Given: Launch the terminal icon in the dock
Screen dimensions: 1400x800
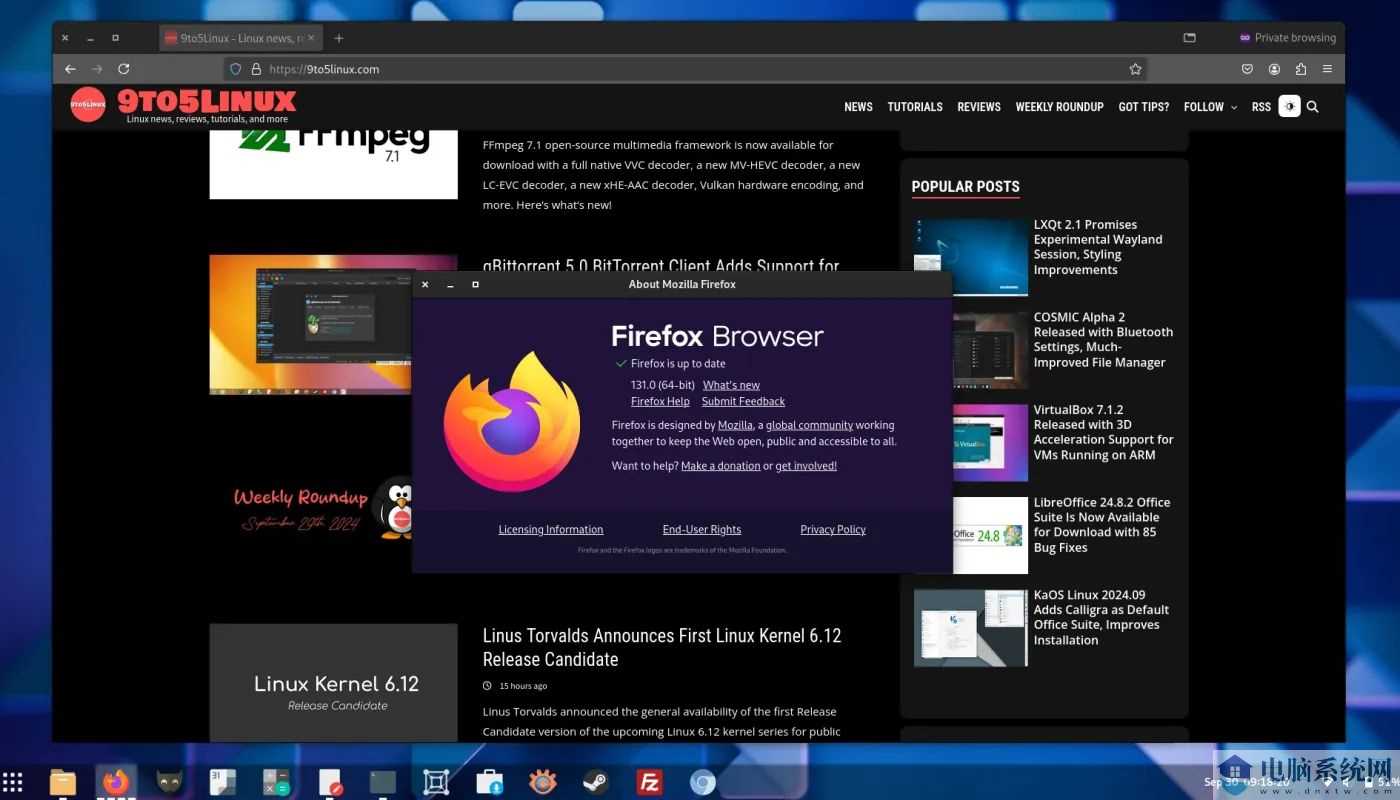Looking at the screenshot, I should pyautogui.click(x=383, y=781).
